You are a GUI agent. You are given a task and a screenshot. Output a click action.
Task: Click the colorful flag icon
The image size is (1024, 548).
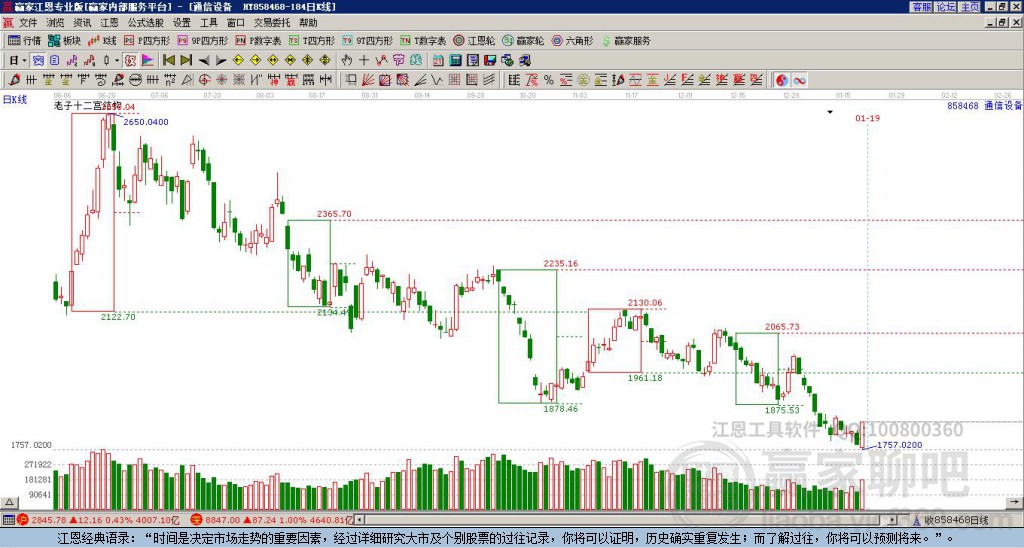tap(148, 61)
